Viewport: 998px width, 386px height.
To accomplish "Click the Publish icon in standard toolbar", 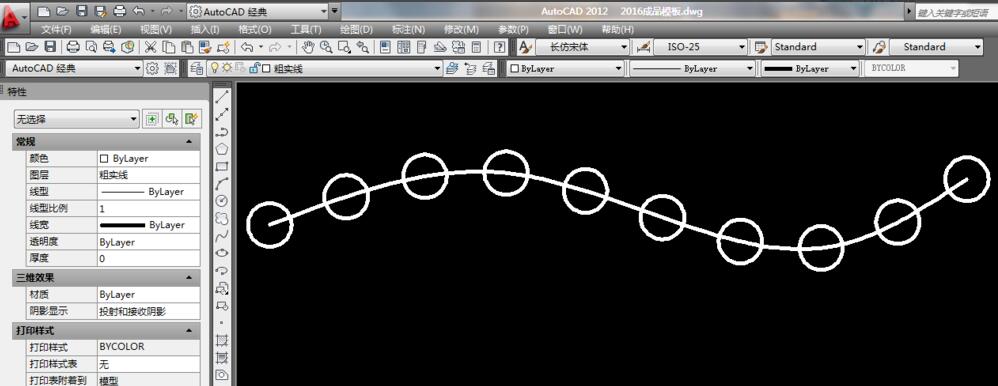I will click(109, 46).
